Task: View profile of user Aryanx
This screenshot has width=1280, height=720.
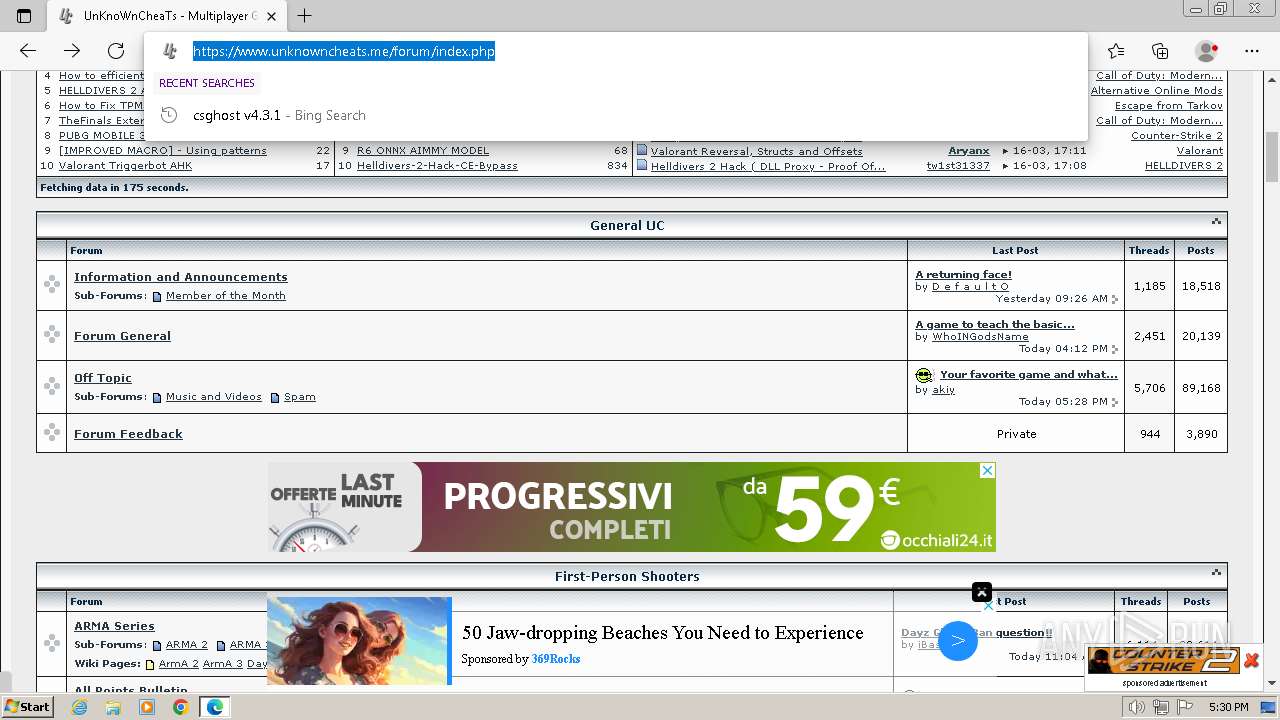Action: coord(969,151)
